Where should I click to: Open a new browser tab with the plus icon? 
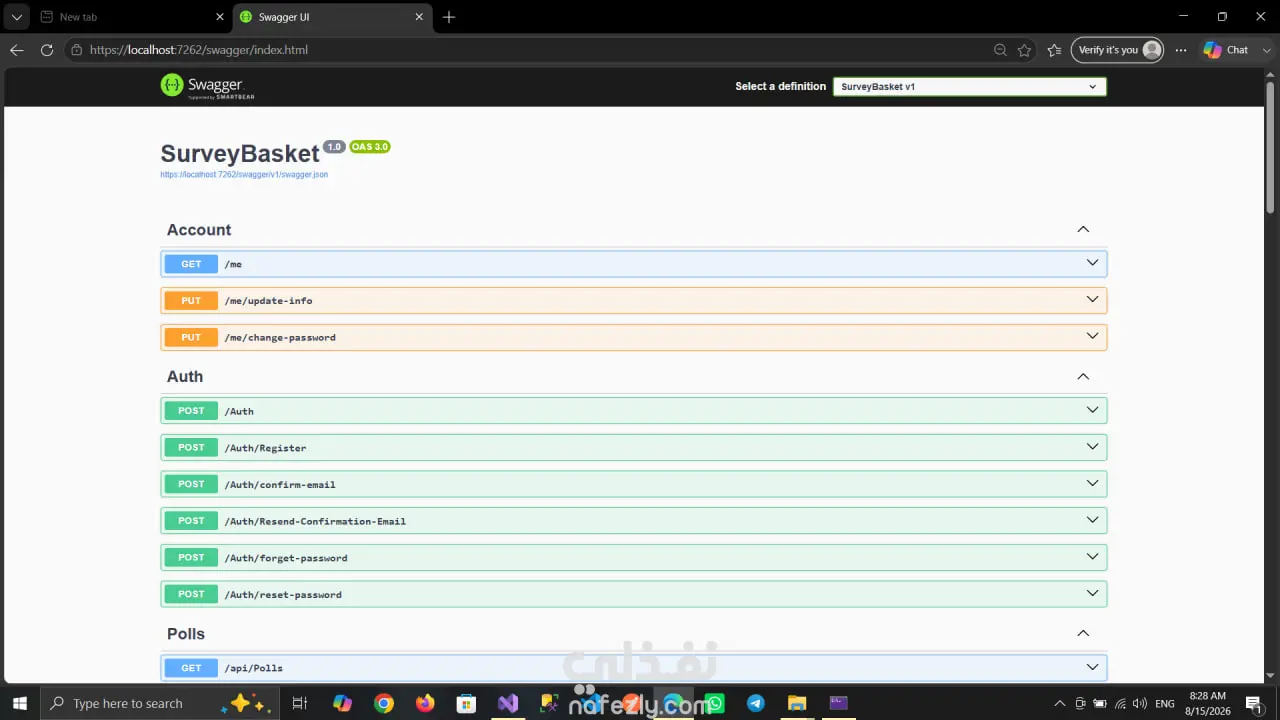(449, 17)
